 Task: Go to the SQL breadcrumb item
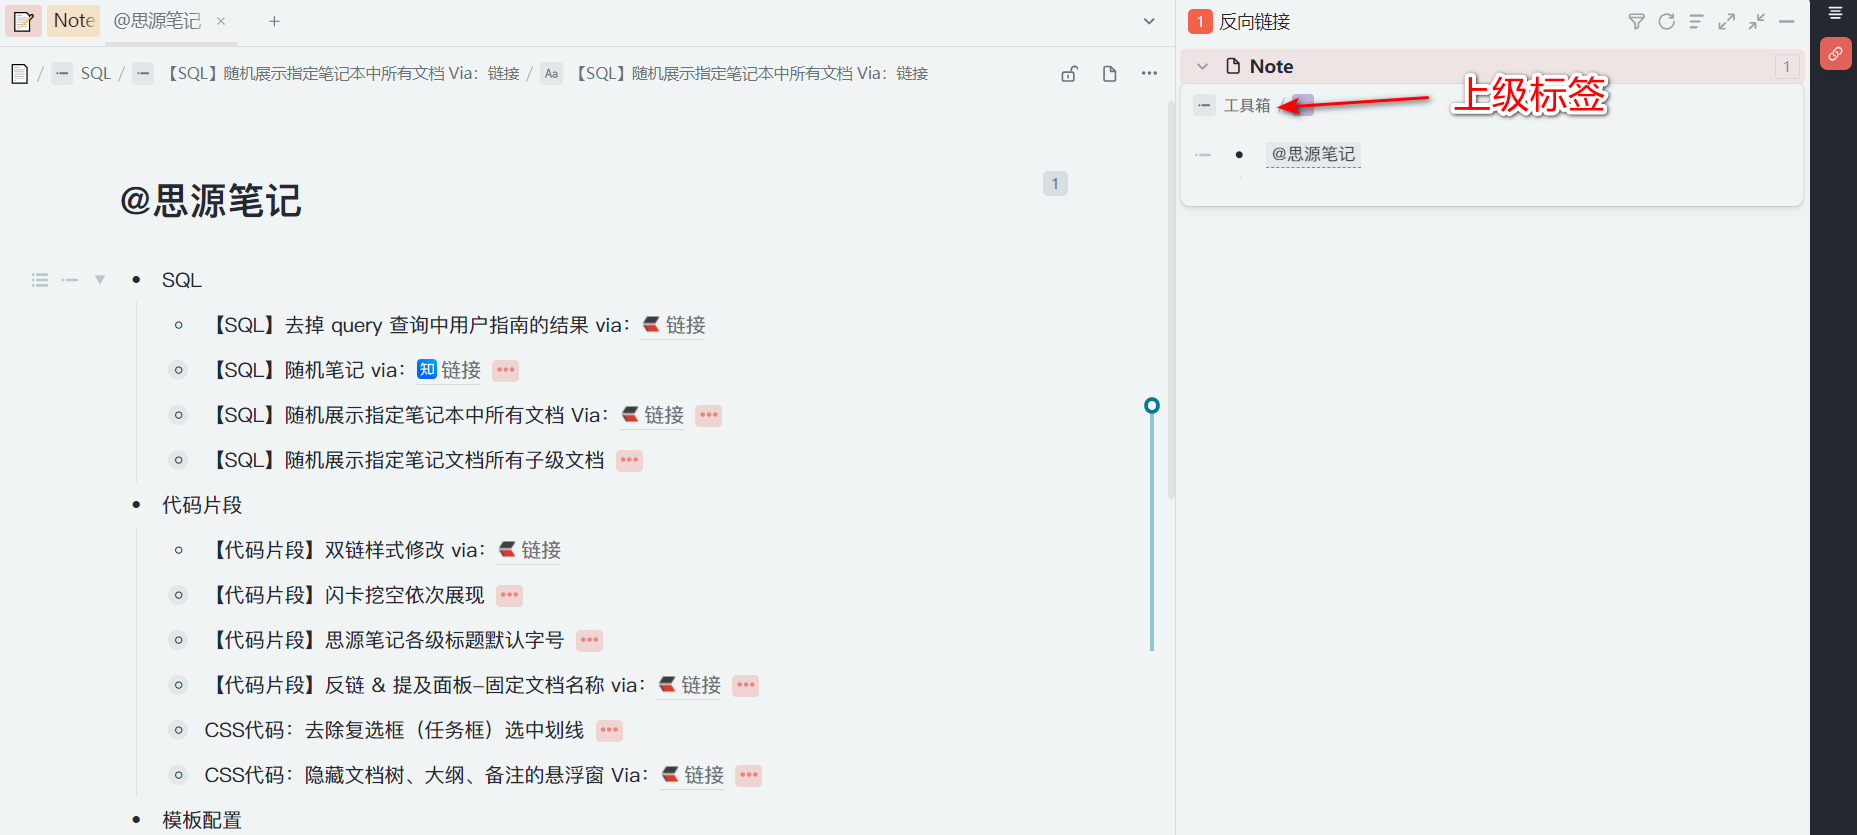pyautogui.click(x=96, y=74)
